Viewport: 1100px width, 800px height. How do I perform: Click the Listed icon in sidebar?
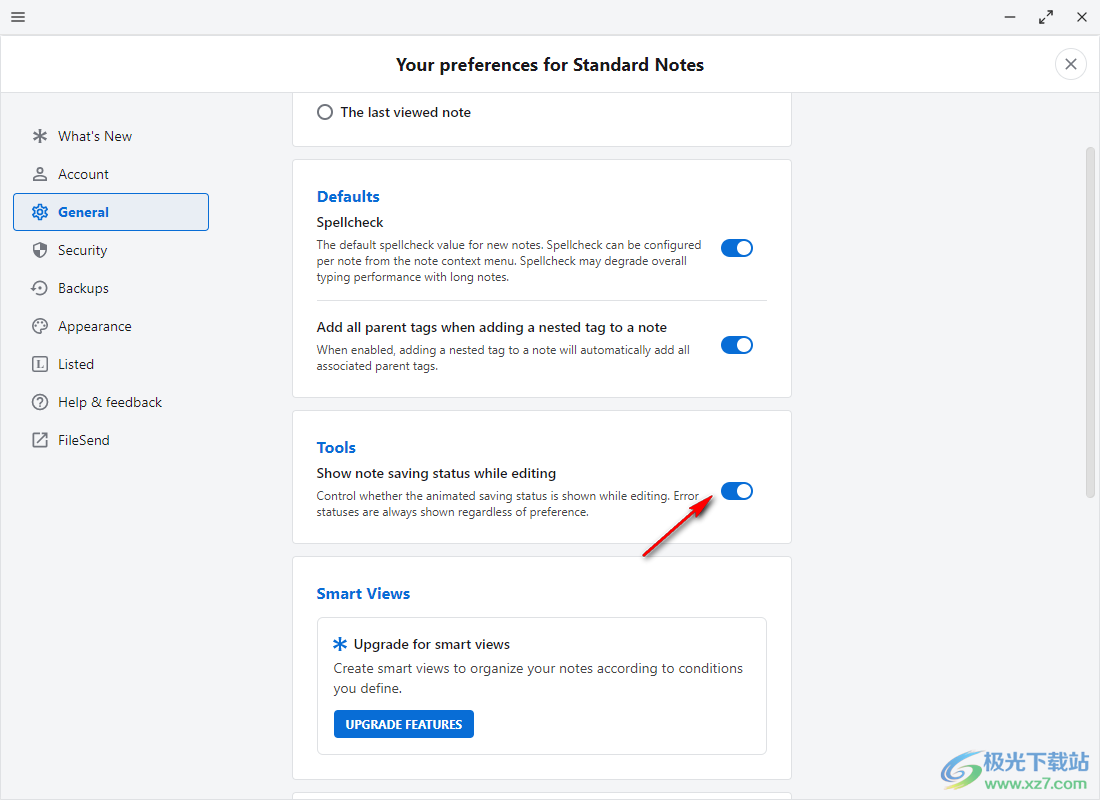coord(40,364)
